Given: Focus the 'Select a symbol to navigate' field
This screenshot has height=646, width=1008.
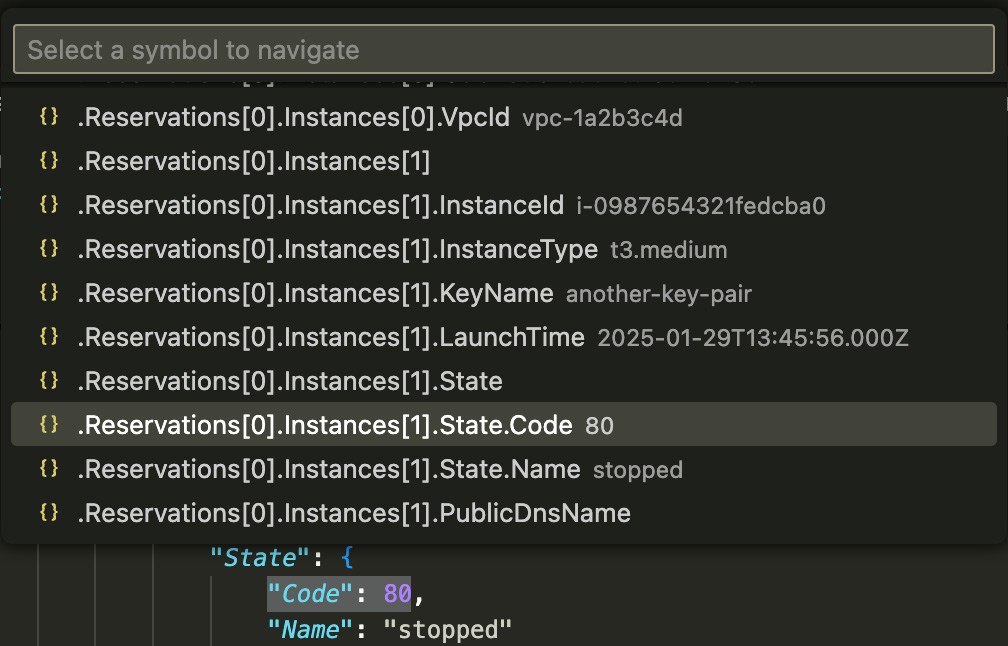Looking at the screenshot, I should click(x=504, y=49).
